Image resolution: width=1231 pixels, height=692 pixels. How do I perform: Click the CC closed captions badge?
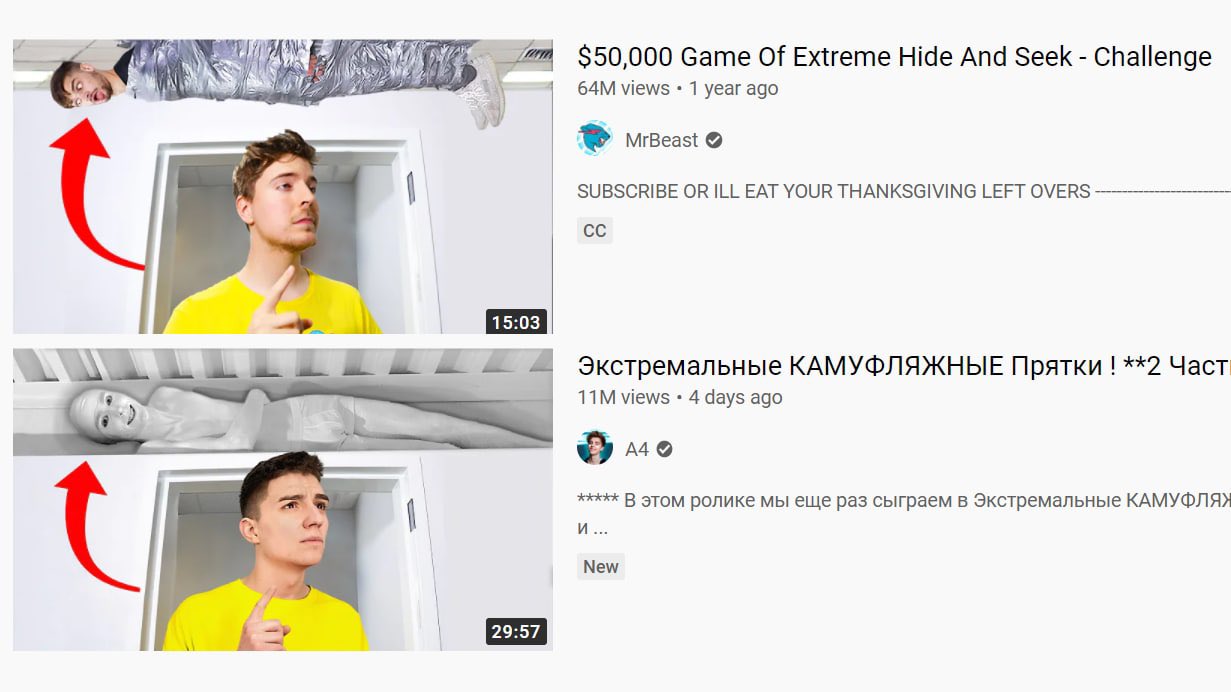[x=595, y=231]
